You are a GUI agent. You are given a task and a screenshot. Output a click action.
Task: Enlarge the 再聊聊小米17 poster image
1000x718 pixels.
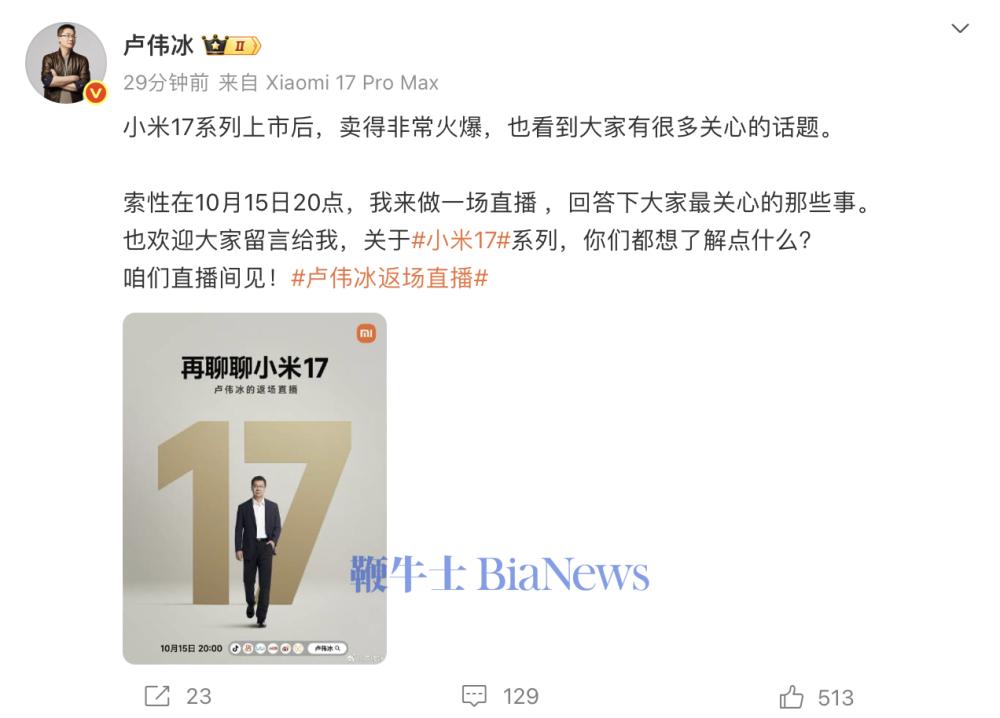click(254, 488)
